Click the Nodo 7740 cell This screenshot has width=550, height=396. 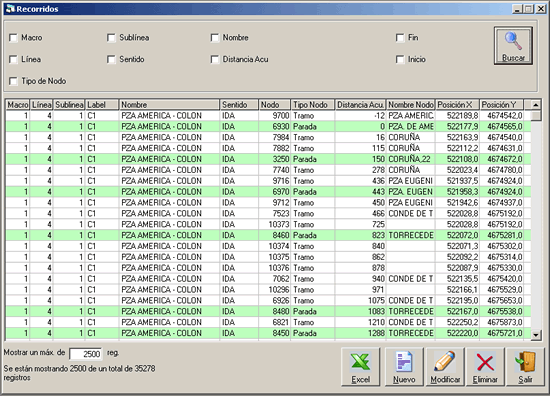coord(275,170)
